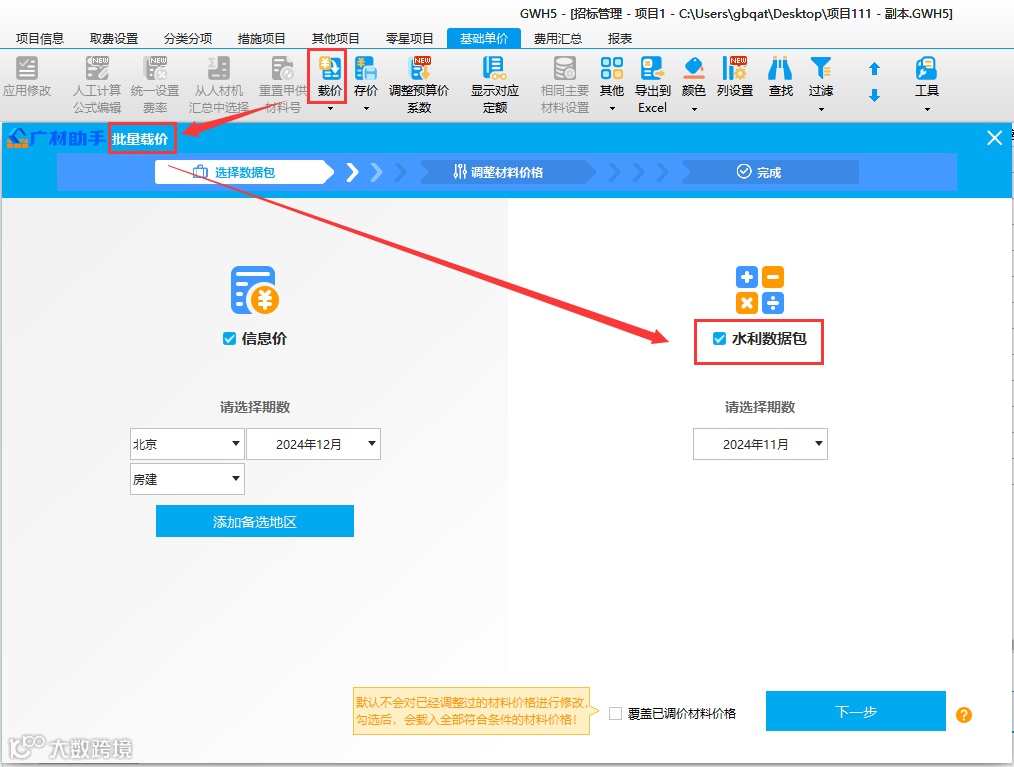Click 请选择期数 label under 信息价

[255, 407]
